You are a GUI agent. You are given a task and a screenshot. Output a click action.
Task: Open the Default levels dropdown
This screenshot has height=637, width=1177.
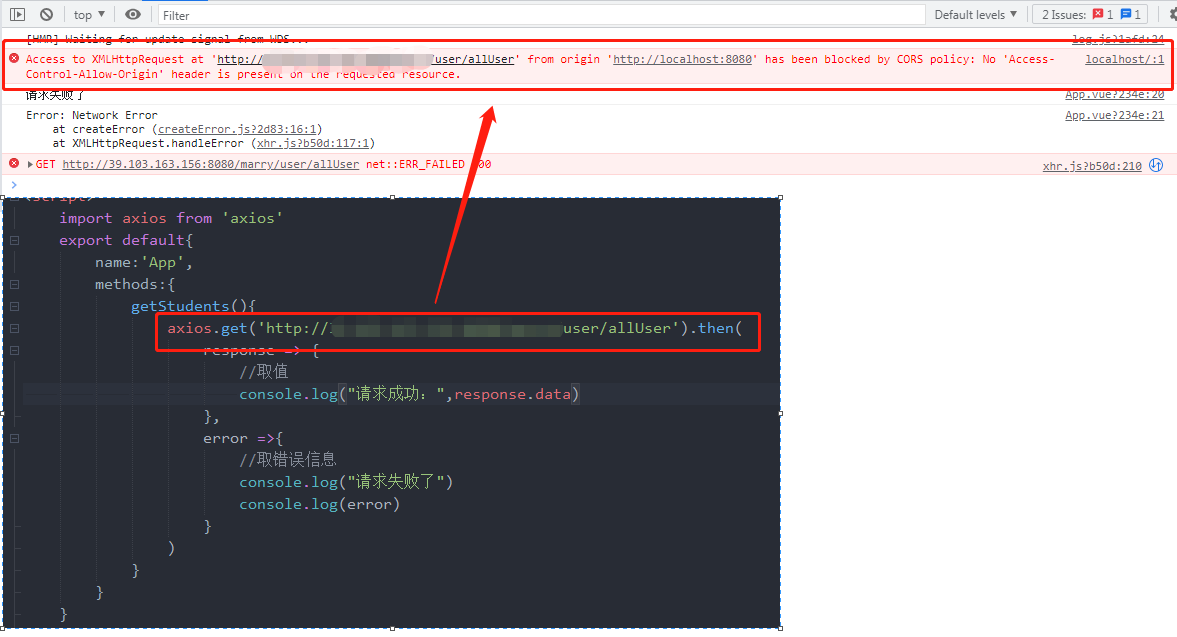click(975, 14)
